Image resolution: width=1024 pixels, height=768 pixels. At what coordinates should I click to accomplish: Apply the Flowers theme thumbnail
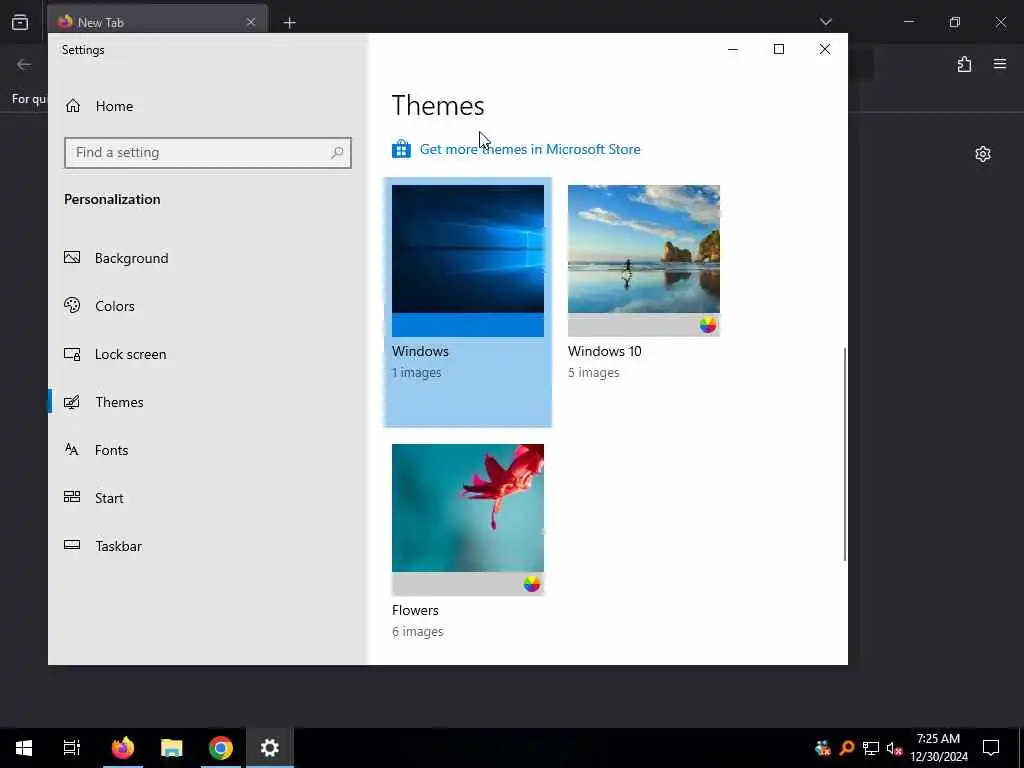[x=468, y=520]
